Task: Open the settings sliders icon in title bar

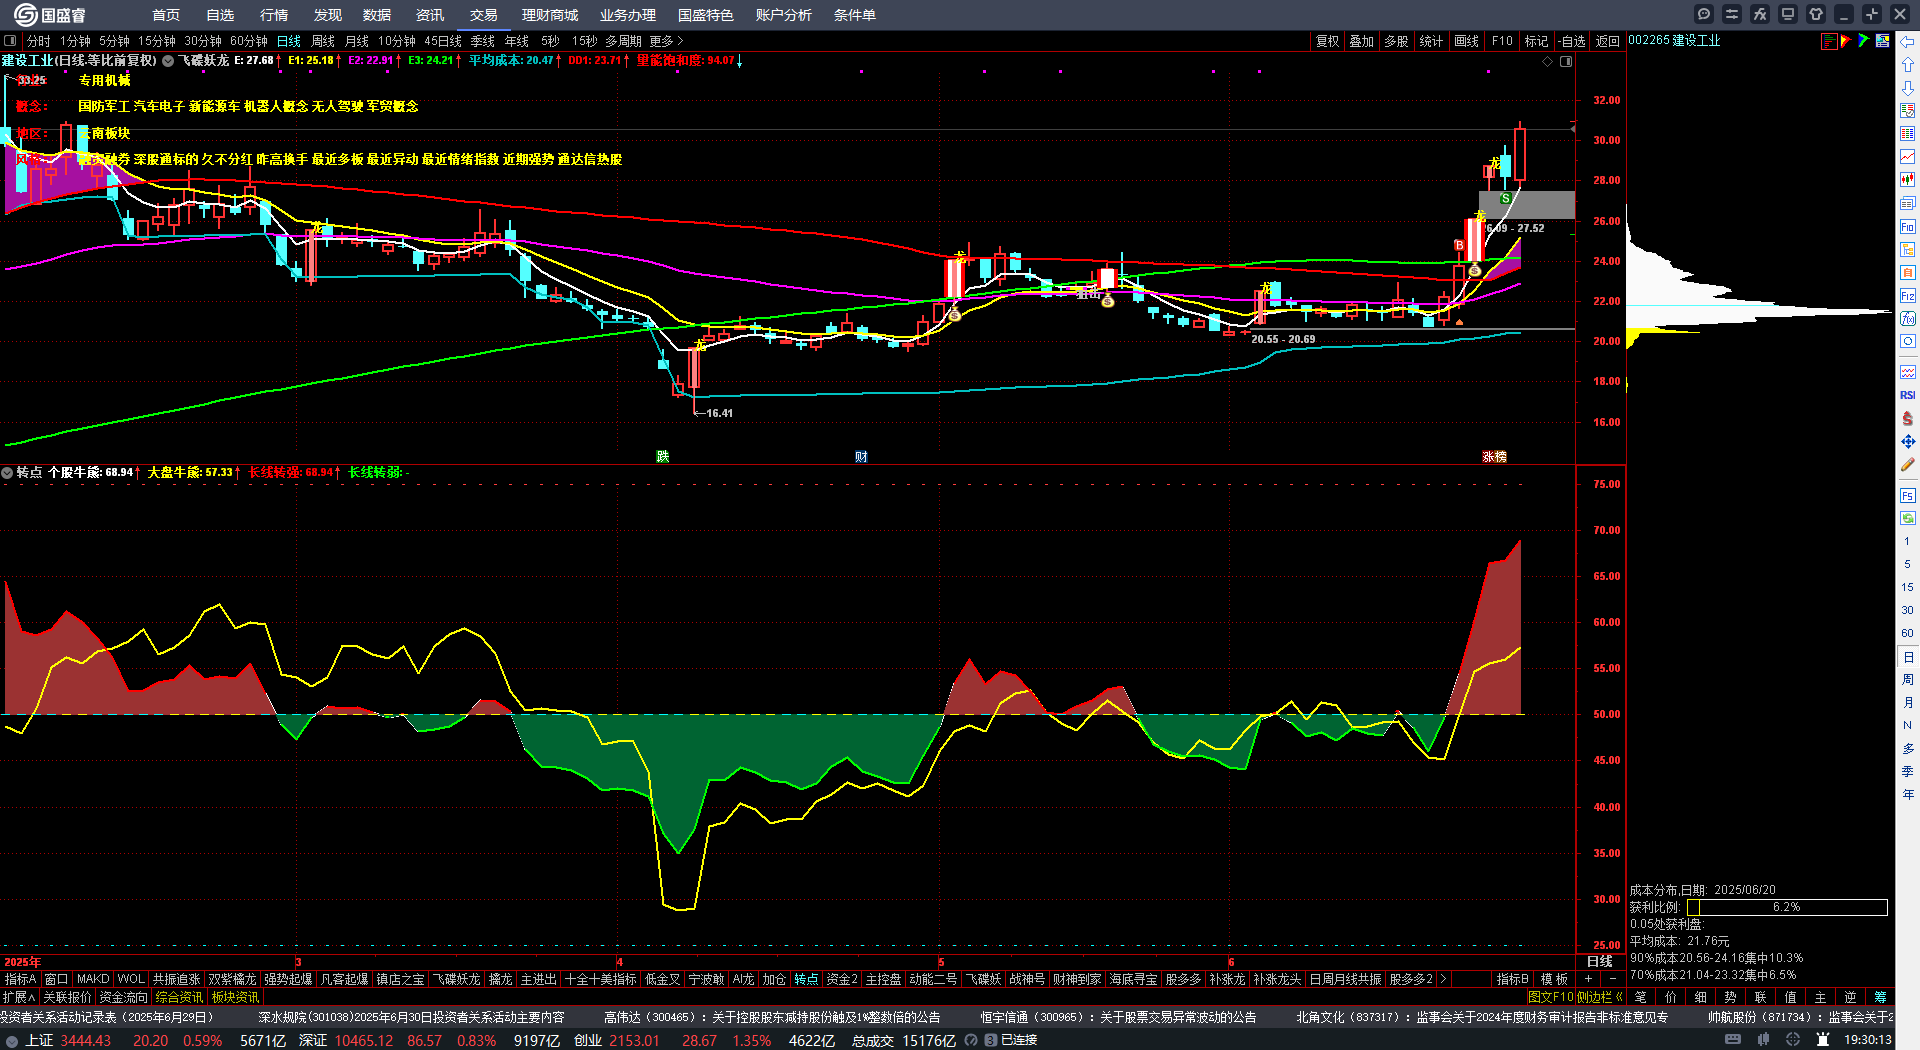Action: [1732, 14]
